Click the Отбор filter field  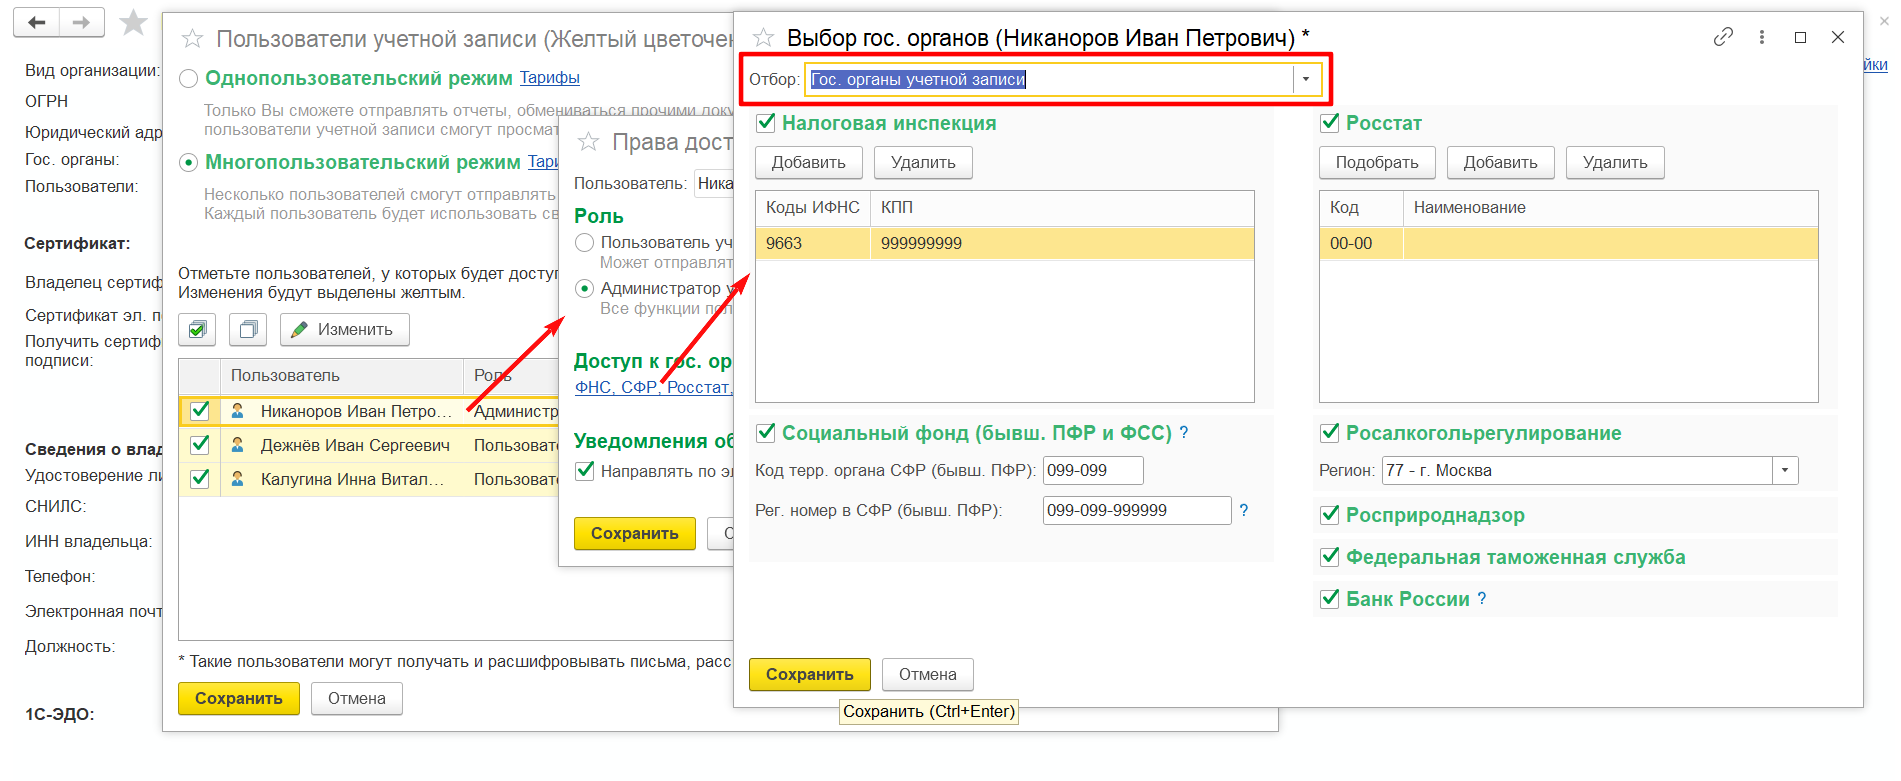[x=1050, y=79]
